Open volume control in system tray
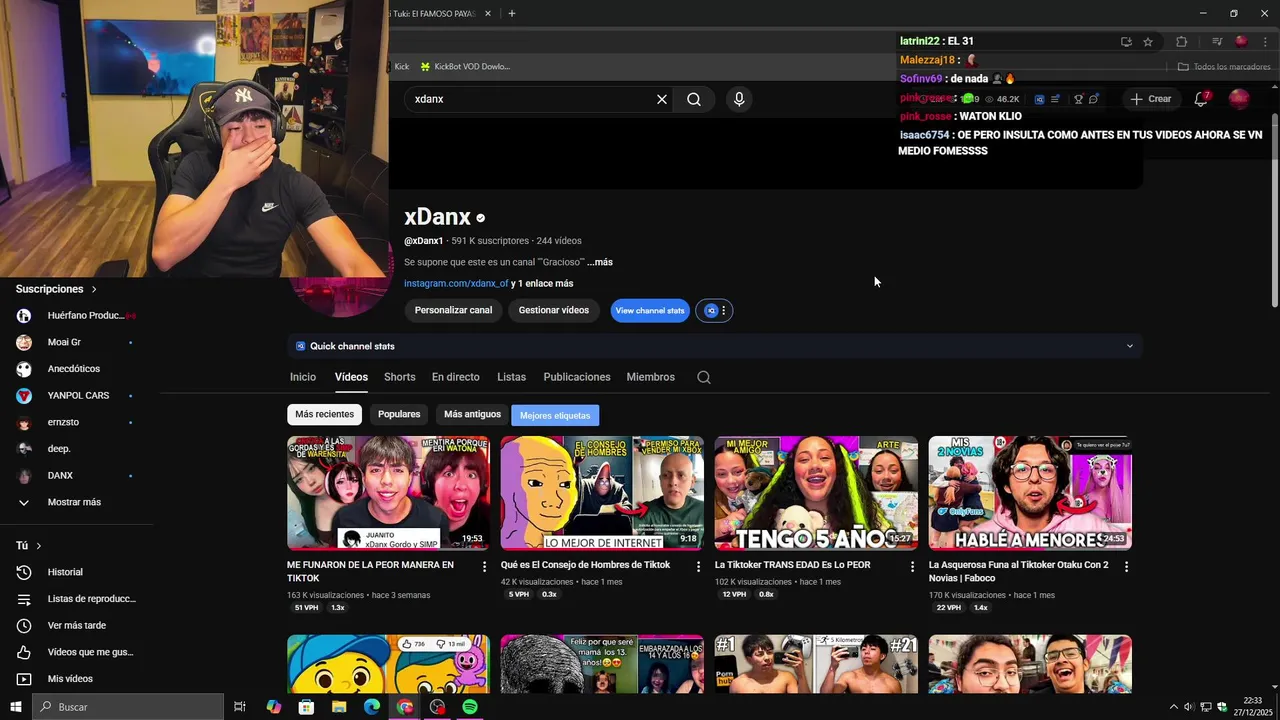The height and width of the screenshot is (720, 1280). [x=1189, y=707]
